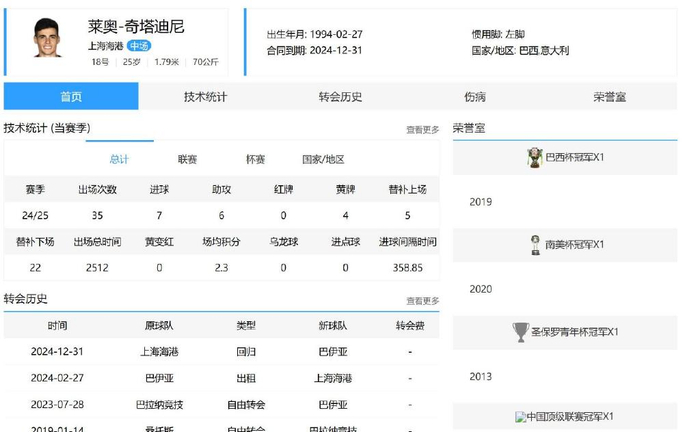Click transfer date 2024-02-27

click(57, 378)
